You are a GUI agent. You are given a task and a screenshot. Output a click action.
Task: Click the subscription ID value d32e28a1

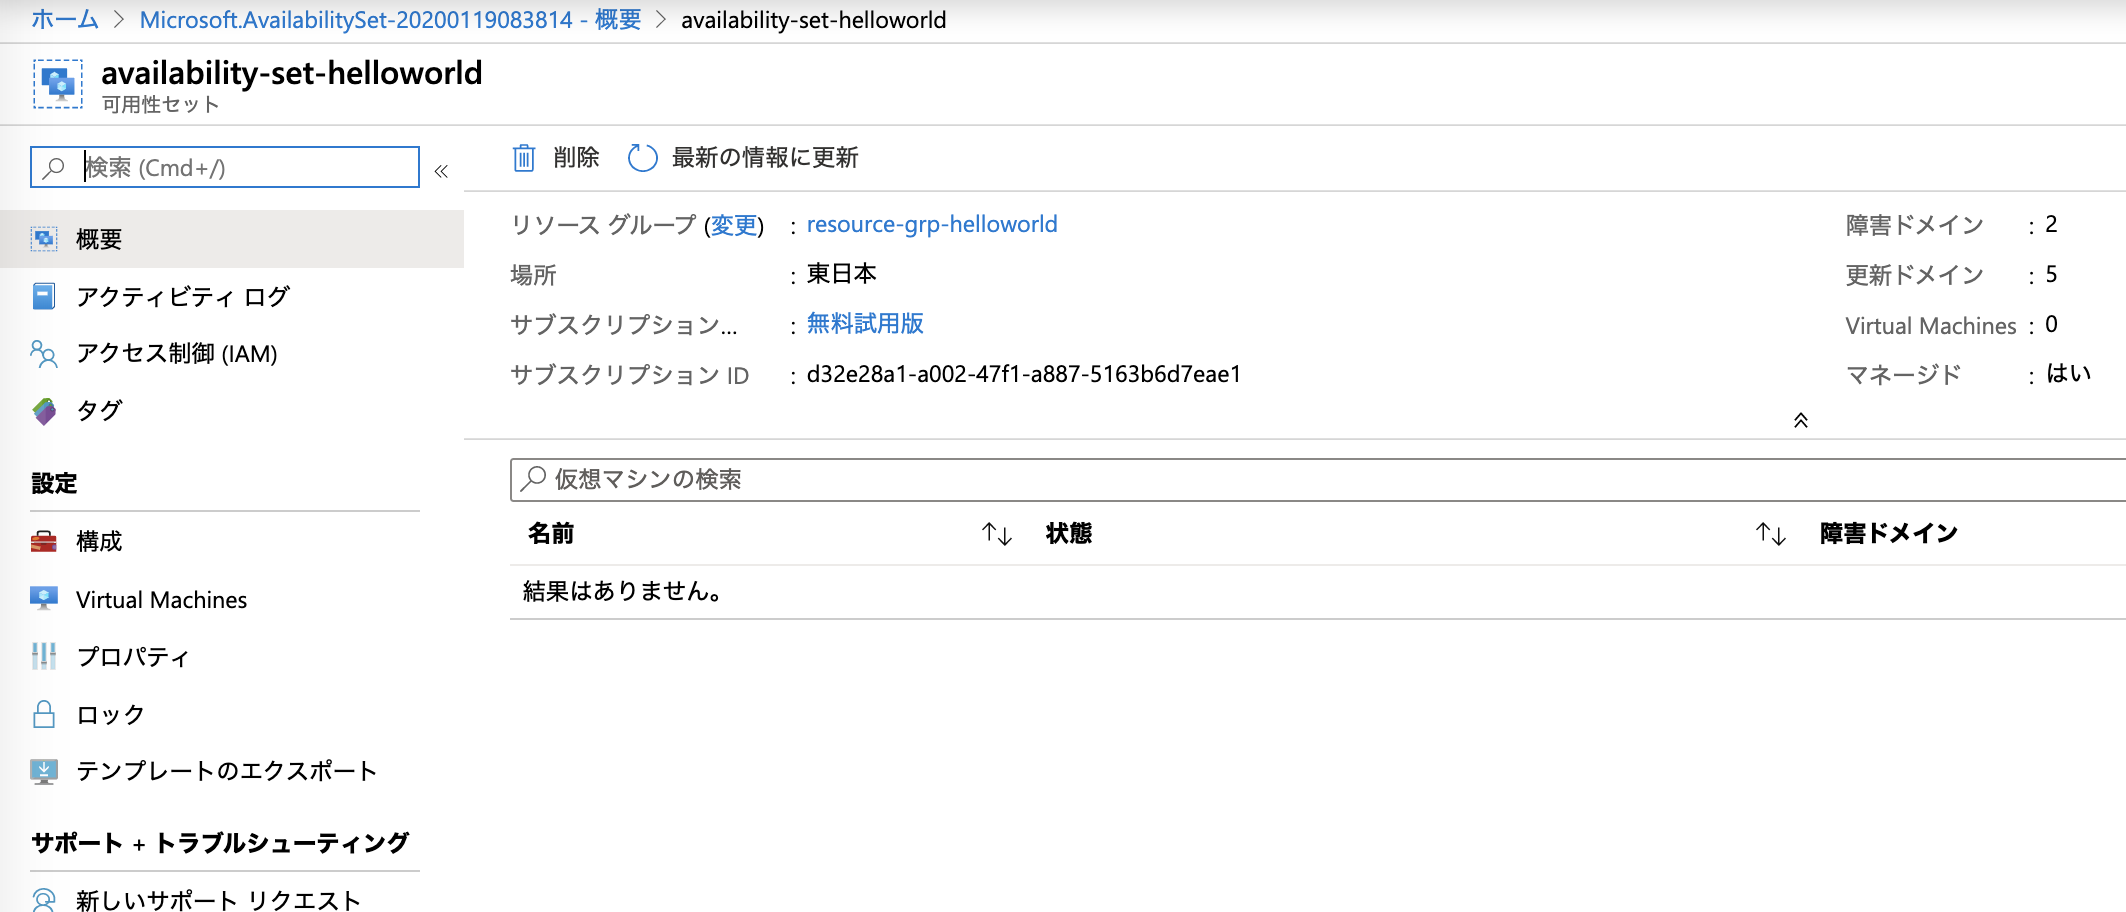coord(1024,374)
